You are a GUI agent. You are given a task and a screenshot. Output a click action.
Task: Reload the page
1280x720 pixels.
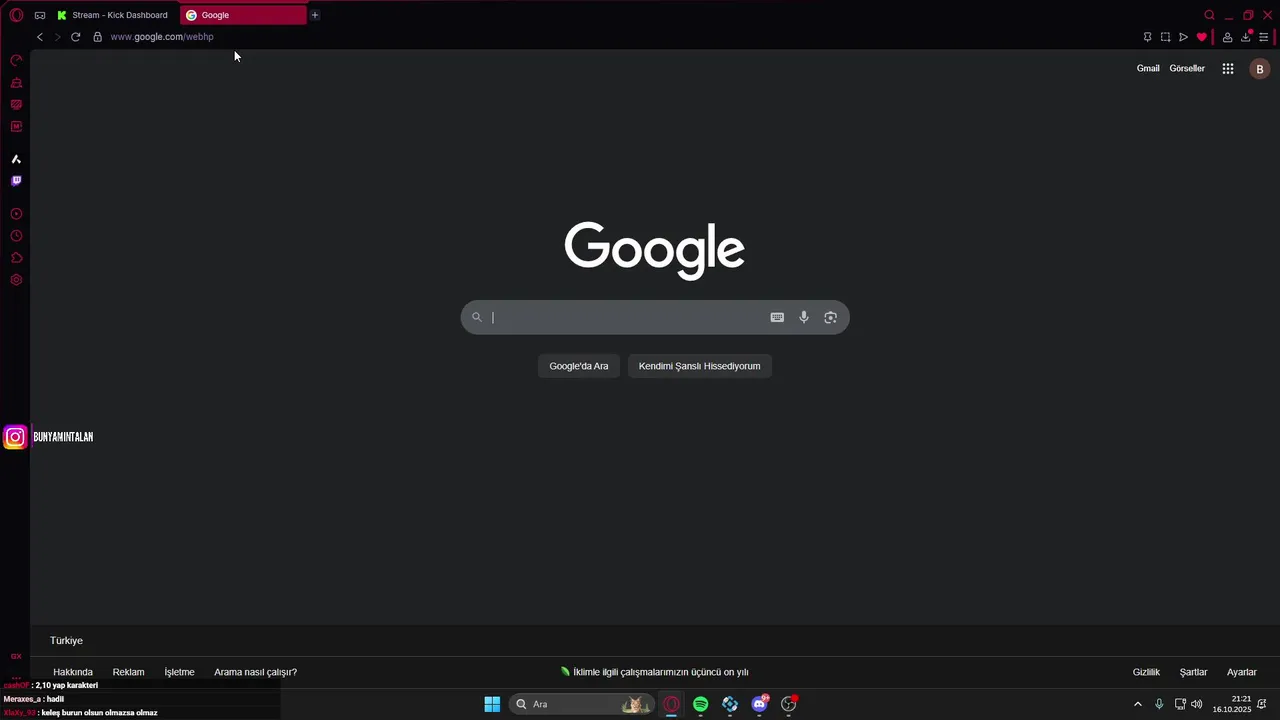75,37
